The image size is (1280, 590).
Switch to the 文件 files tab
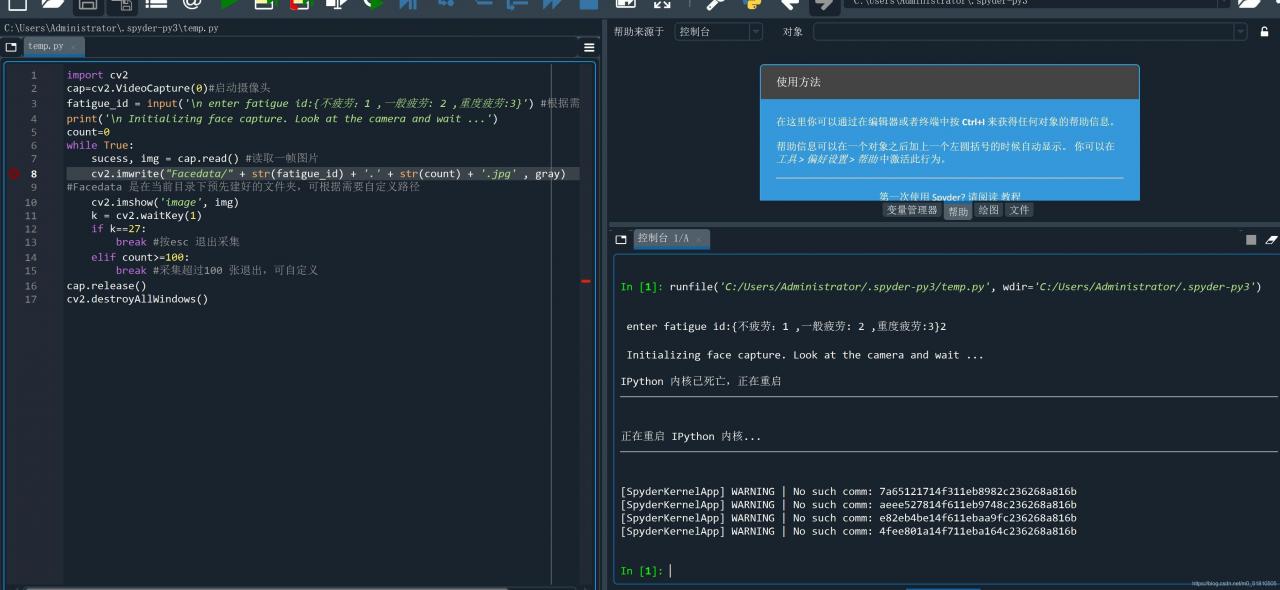tap(1018, 210)
